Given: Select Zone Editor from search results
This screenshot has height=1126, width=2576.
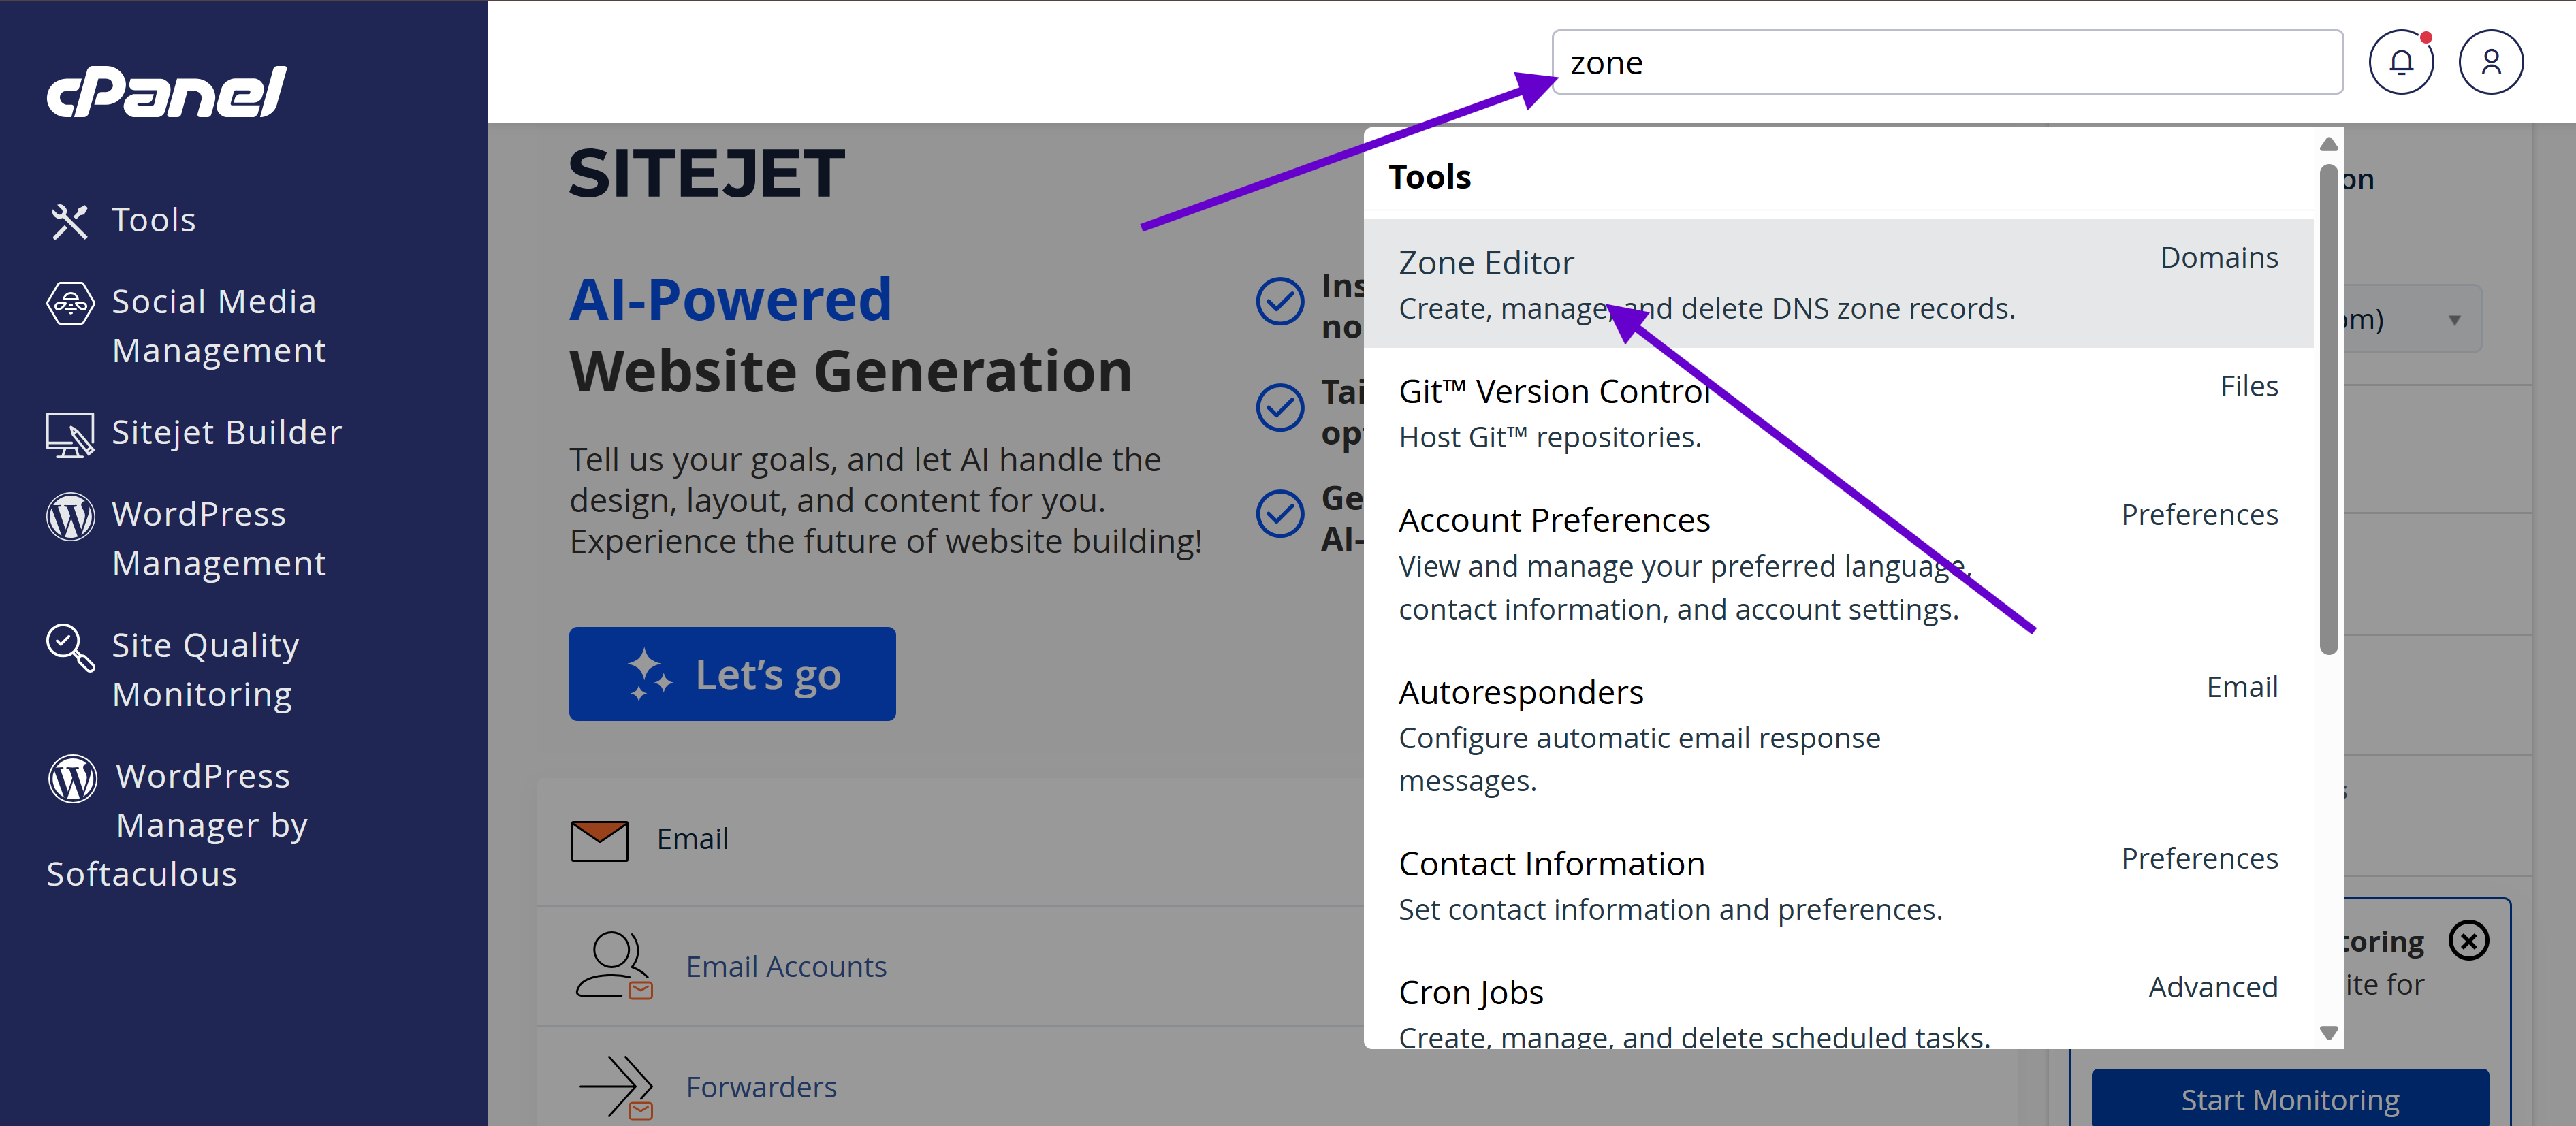Looking at the screenshot, I should coord(1486,263).
